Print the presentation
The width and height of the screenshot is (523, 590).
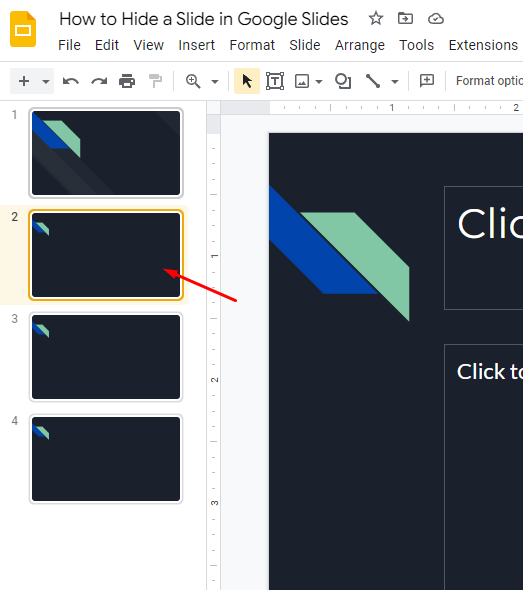(x=127, y=81)
